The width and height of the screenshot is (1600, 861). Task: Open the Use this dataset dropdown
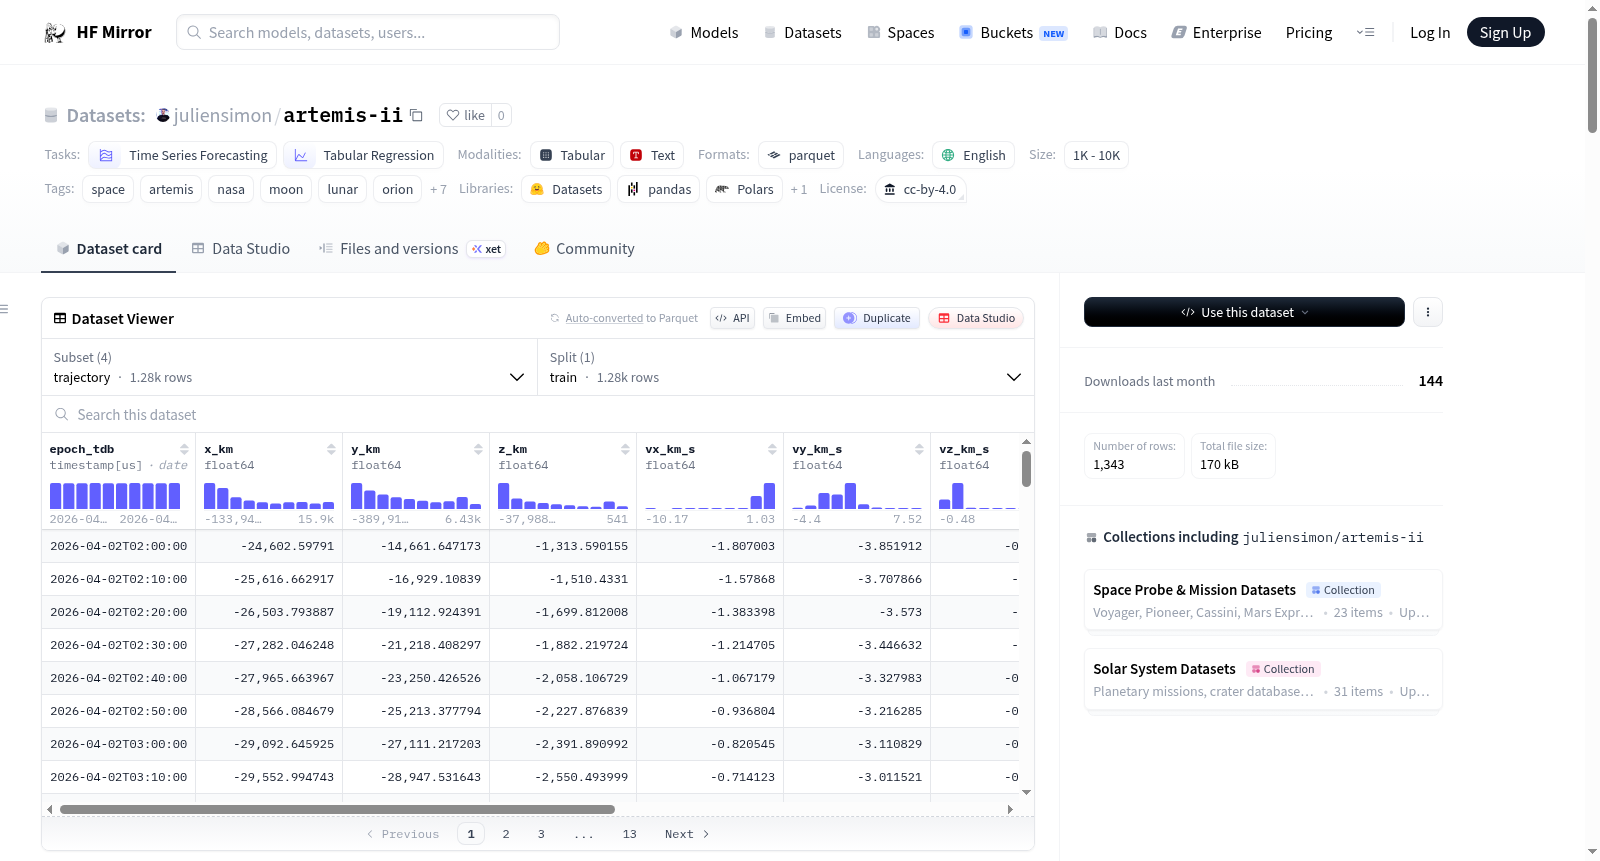click(x=1244, y=312)
